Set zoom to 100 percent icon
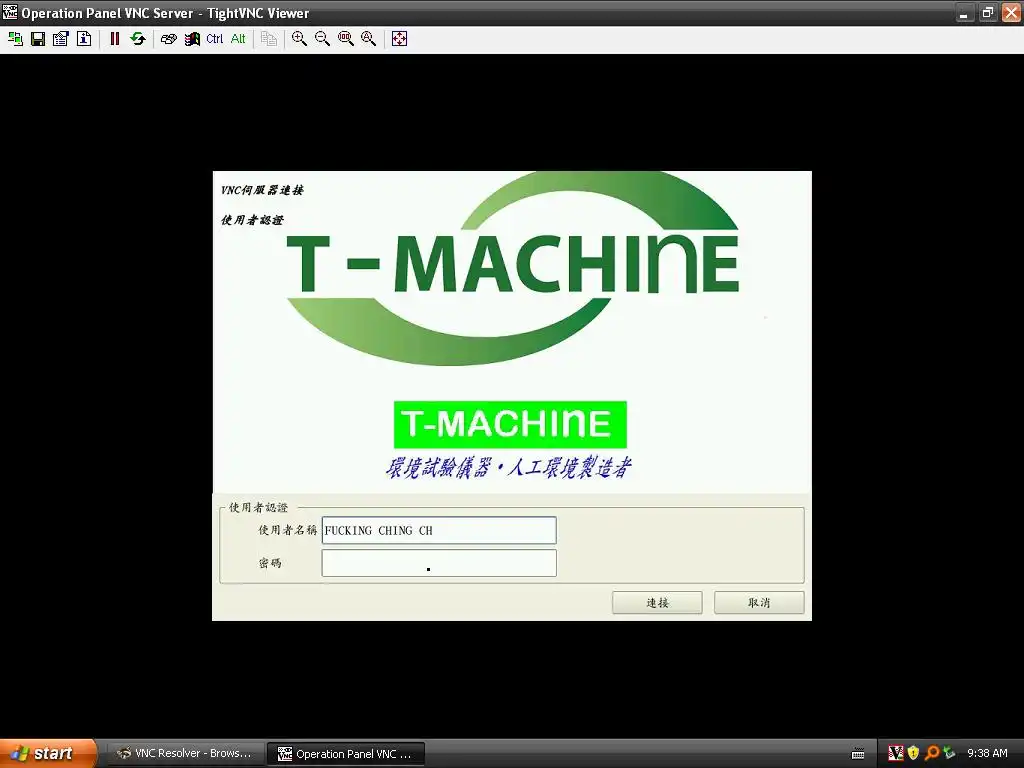Image resolution: width=1024 pixels, height=768 pixels. tap(345, 39)
